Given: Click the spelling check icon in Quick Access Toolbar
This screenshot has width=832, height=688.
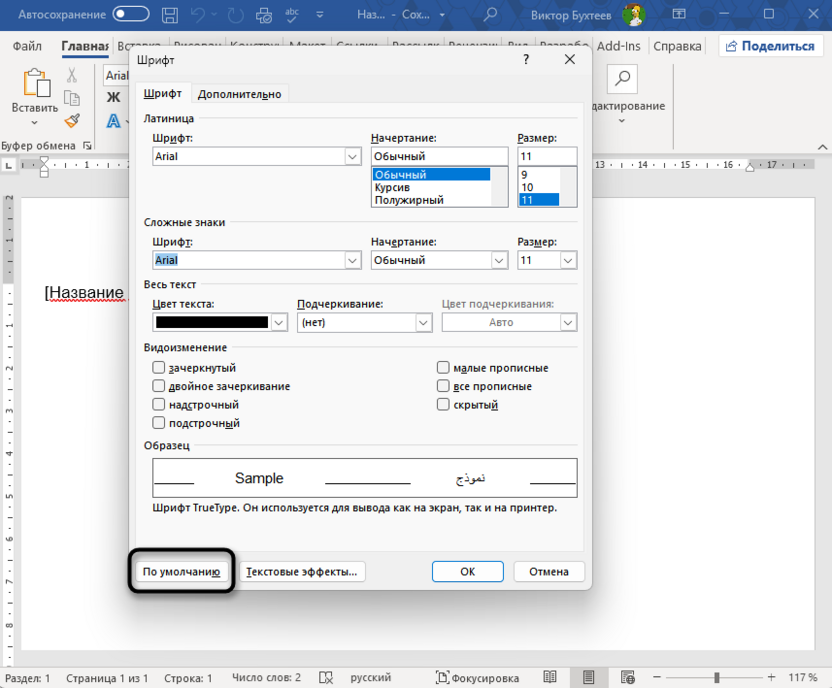Looking at the screenshot, I should (x=290, y=15).
